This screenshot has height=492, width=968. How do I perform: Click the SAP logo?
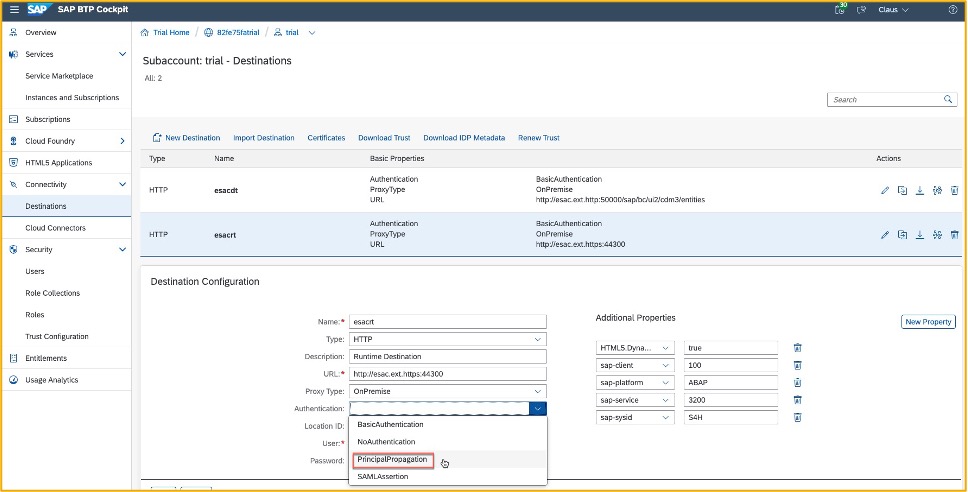coord(39,10)
